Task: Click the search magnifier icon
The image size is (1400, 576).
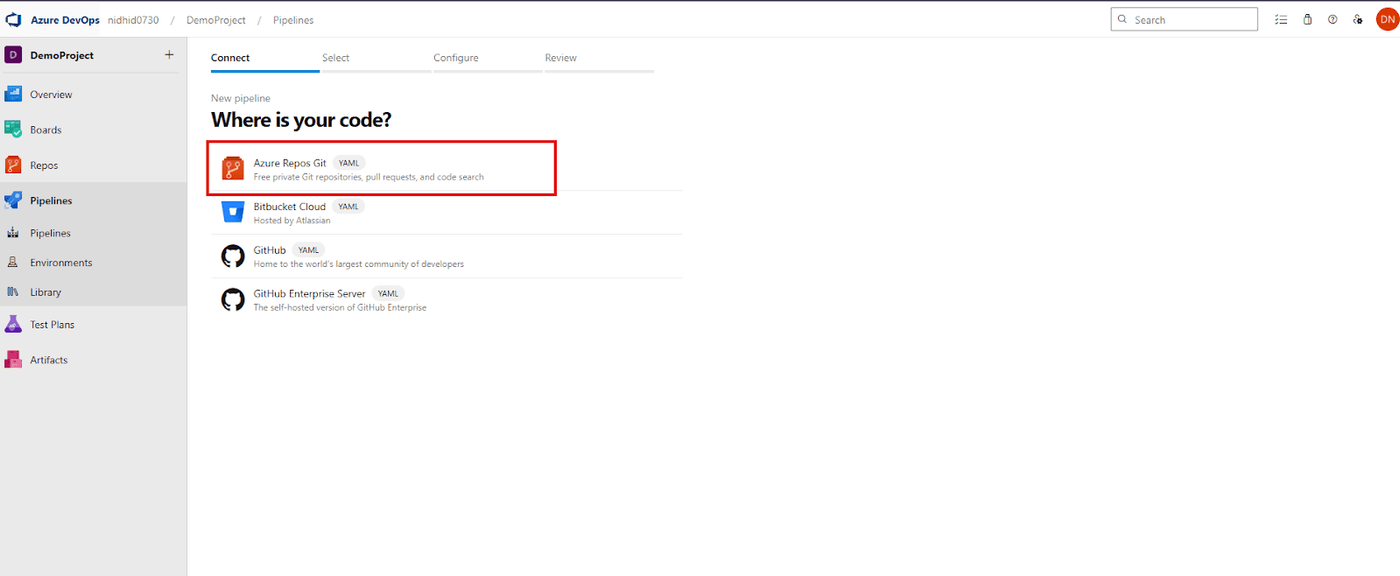Action: pyautogui.click(x=1122, y=19)
